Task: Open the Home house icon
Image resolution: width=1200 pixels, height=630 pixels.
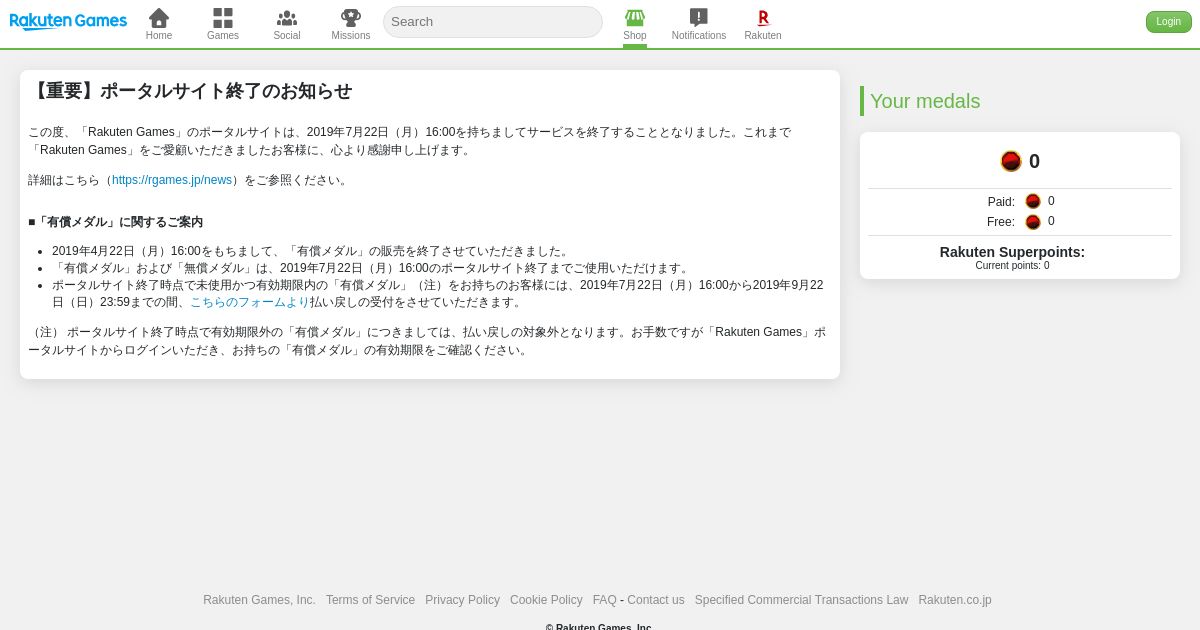Action: point(159,18)
